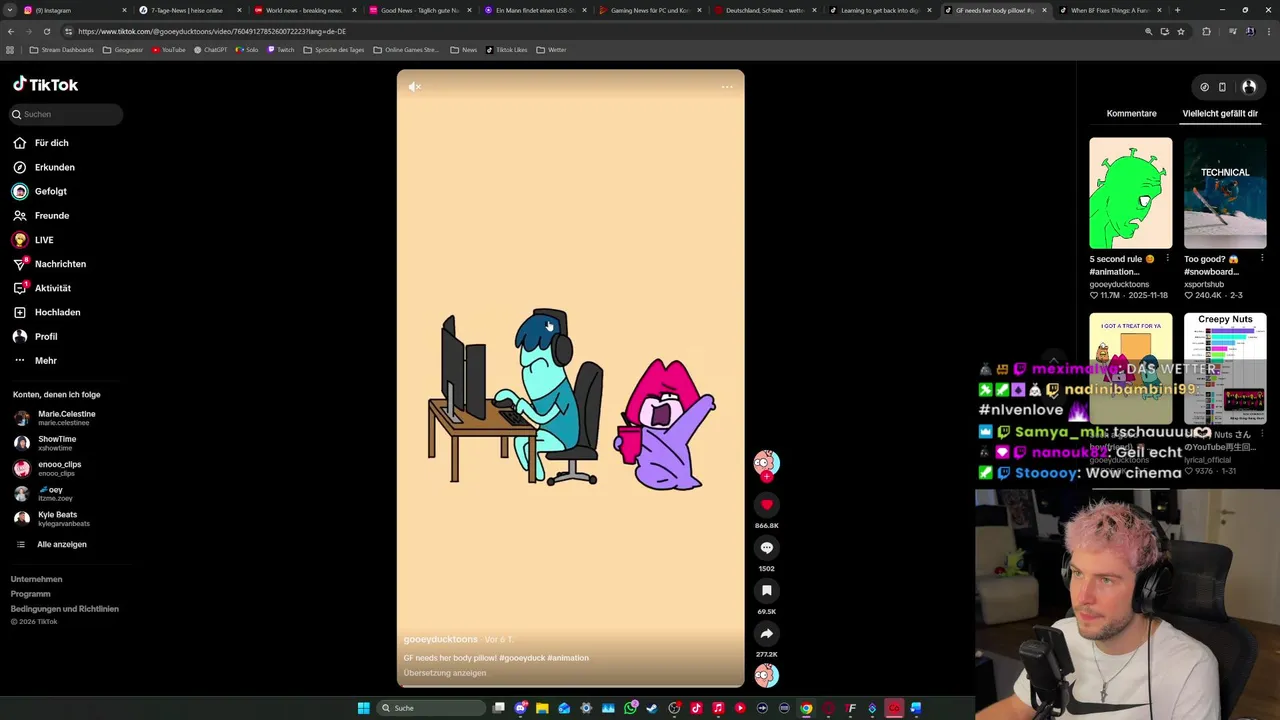Click the TikTok URL address bar
The image size is (1280, 720).
[600, 31]
